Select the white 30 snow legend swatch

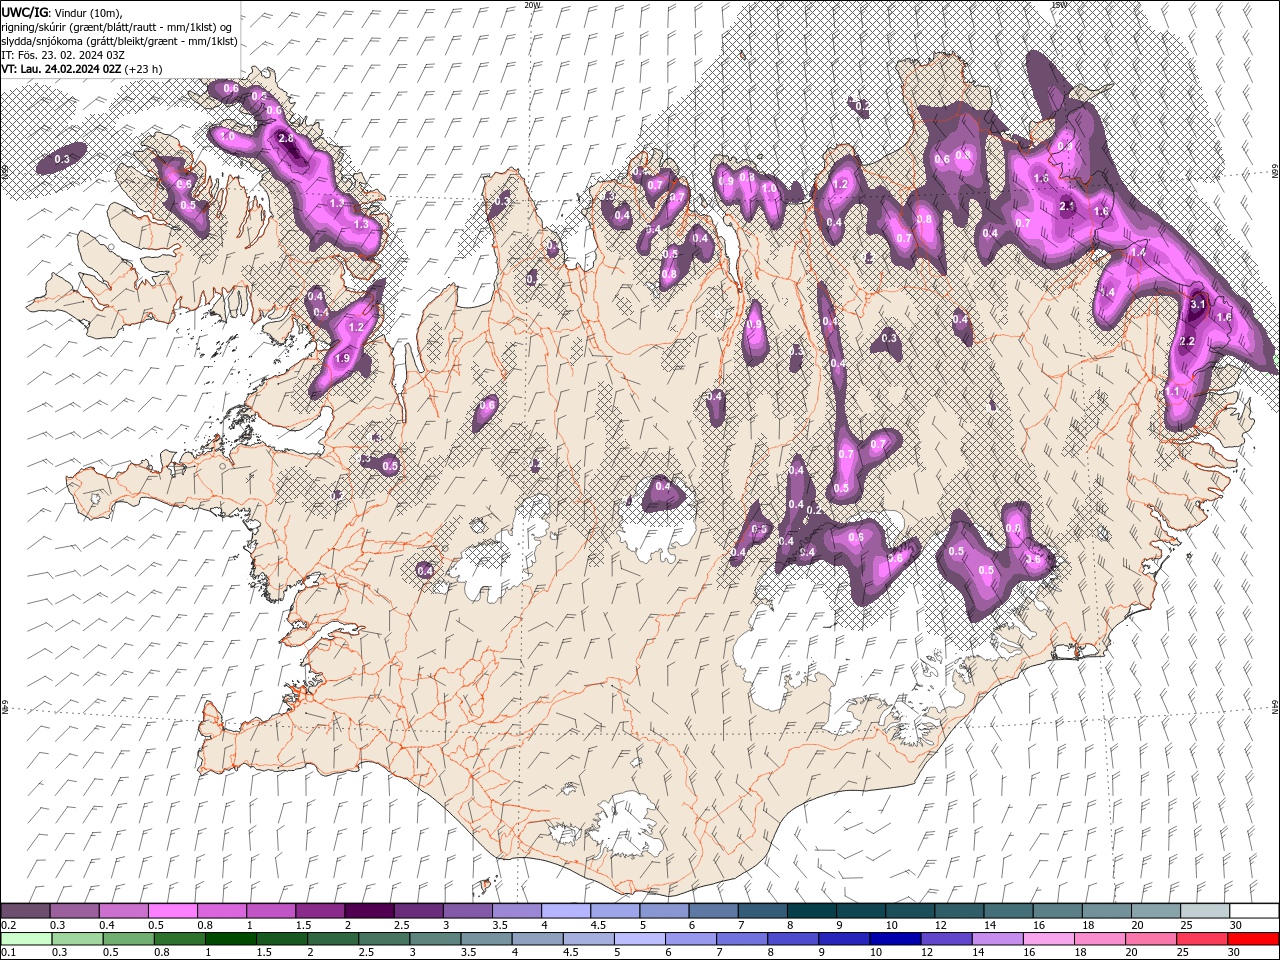click(1255, 910)
